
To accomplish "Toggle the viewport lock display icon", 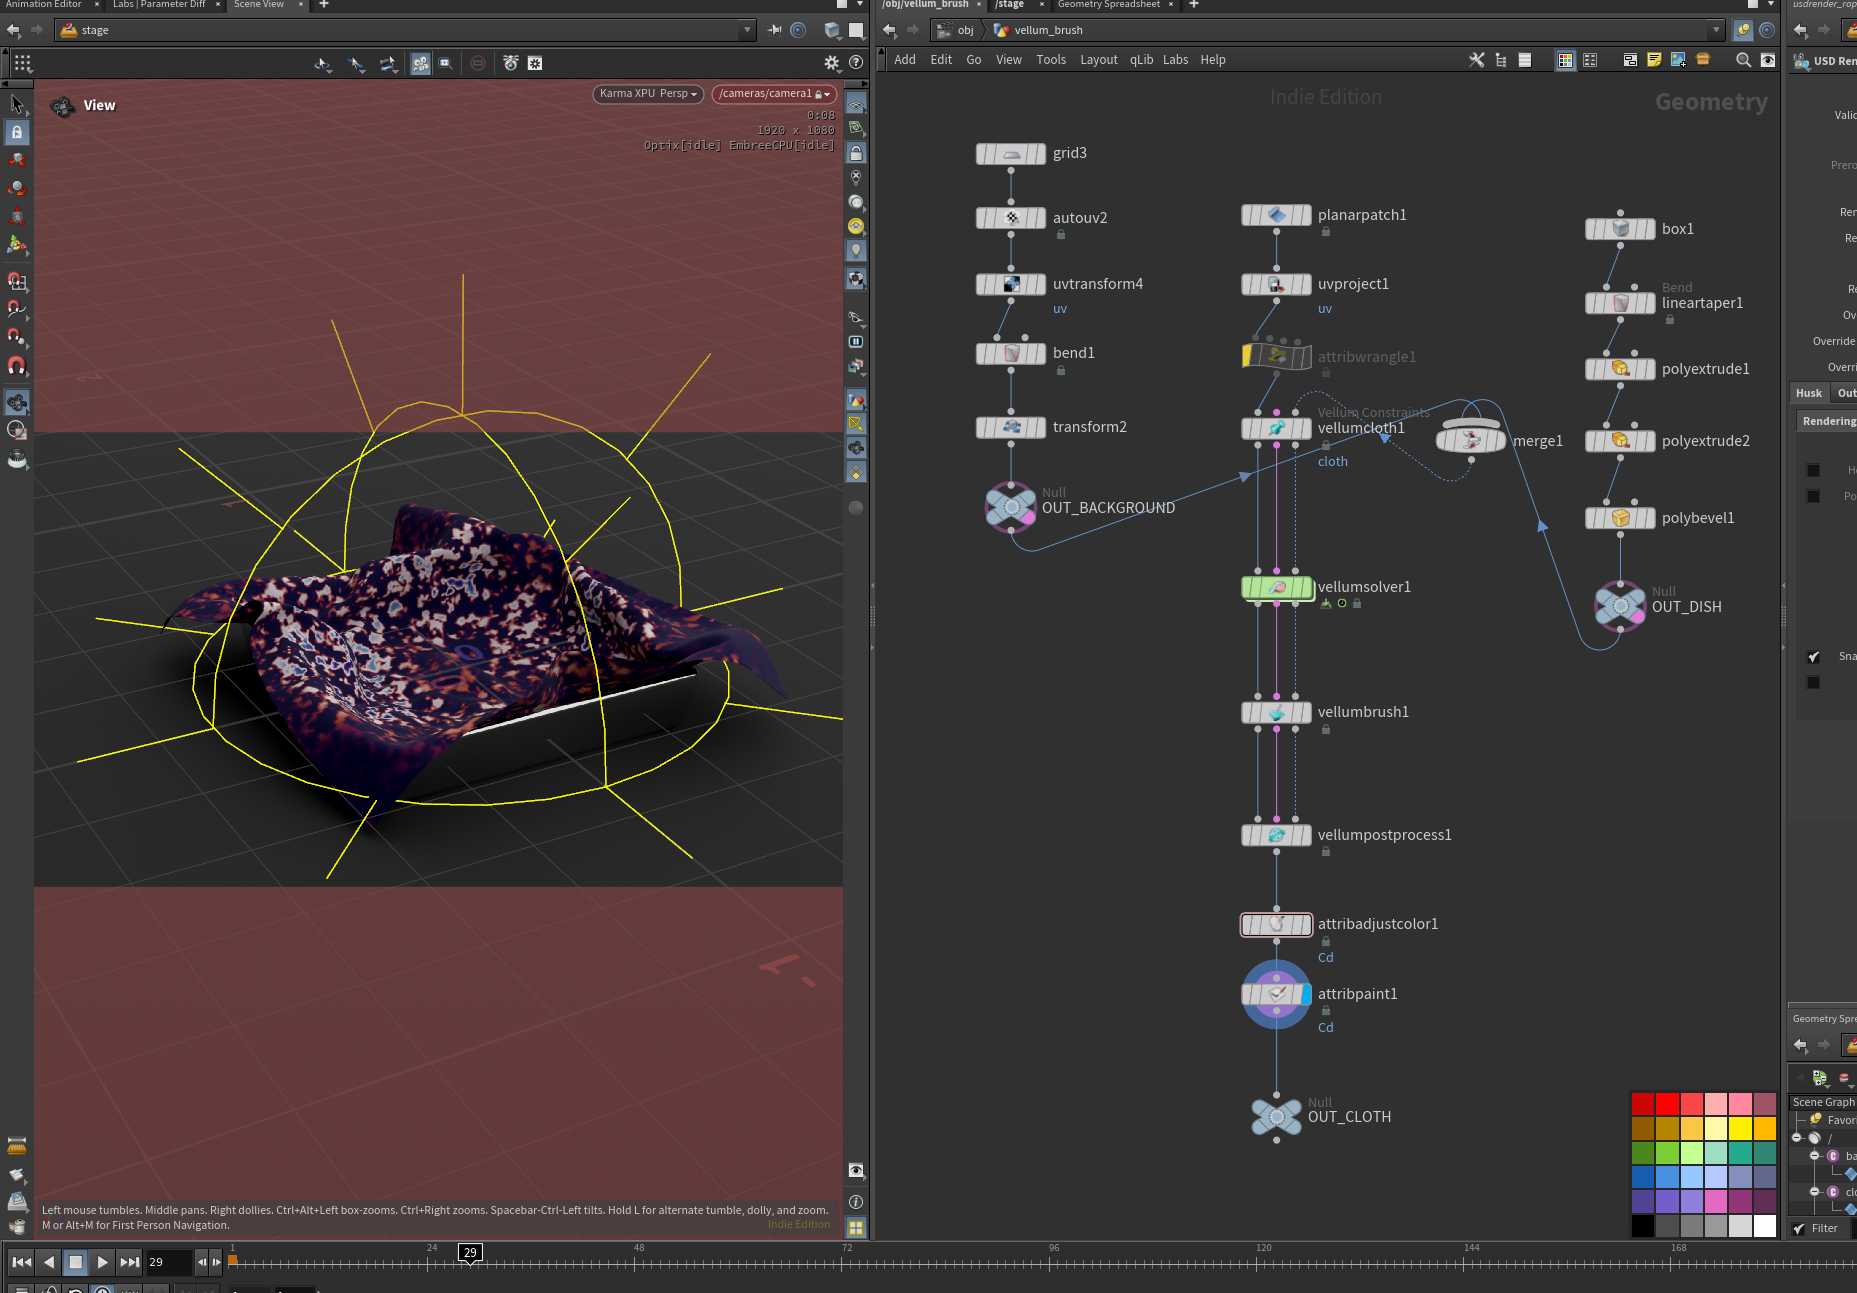I will [x=856, y=153].
